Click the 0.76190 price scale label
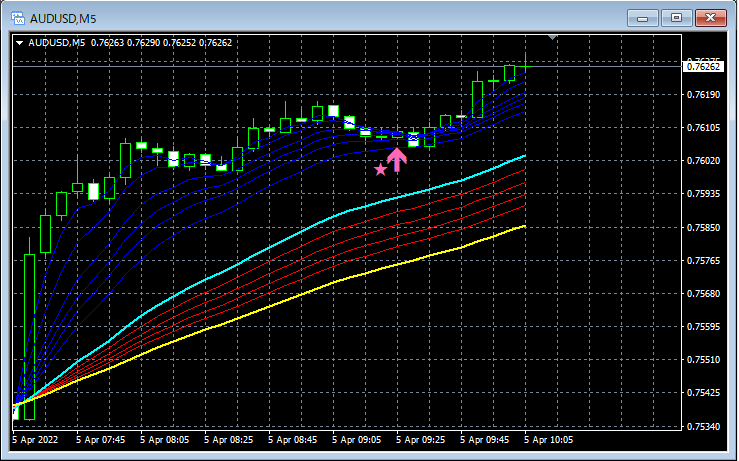The height and width of the screenshot is (461, 739). point(703,95)
